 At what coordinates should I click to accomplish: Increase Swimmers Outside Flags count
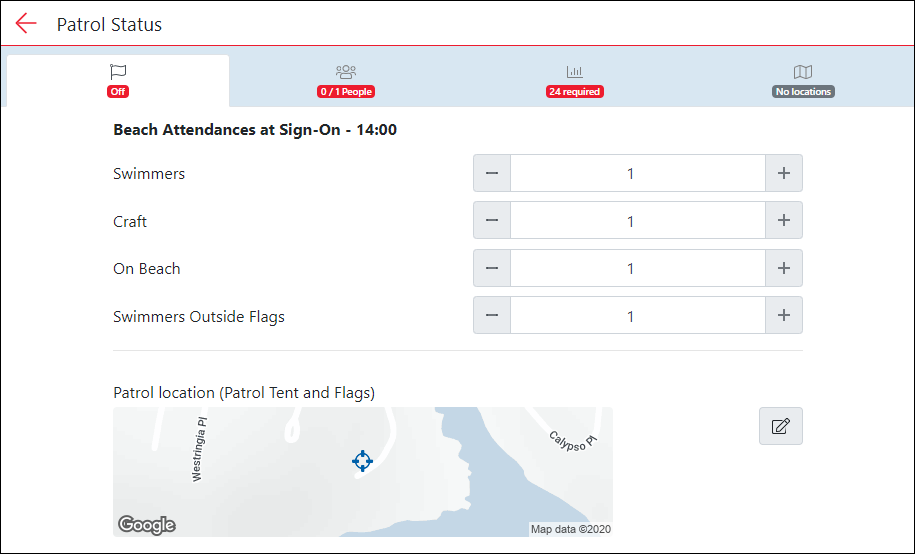pos(783,316)
